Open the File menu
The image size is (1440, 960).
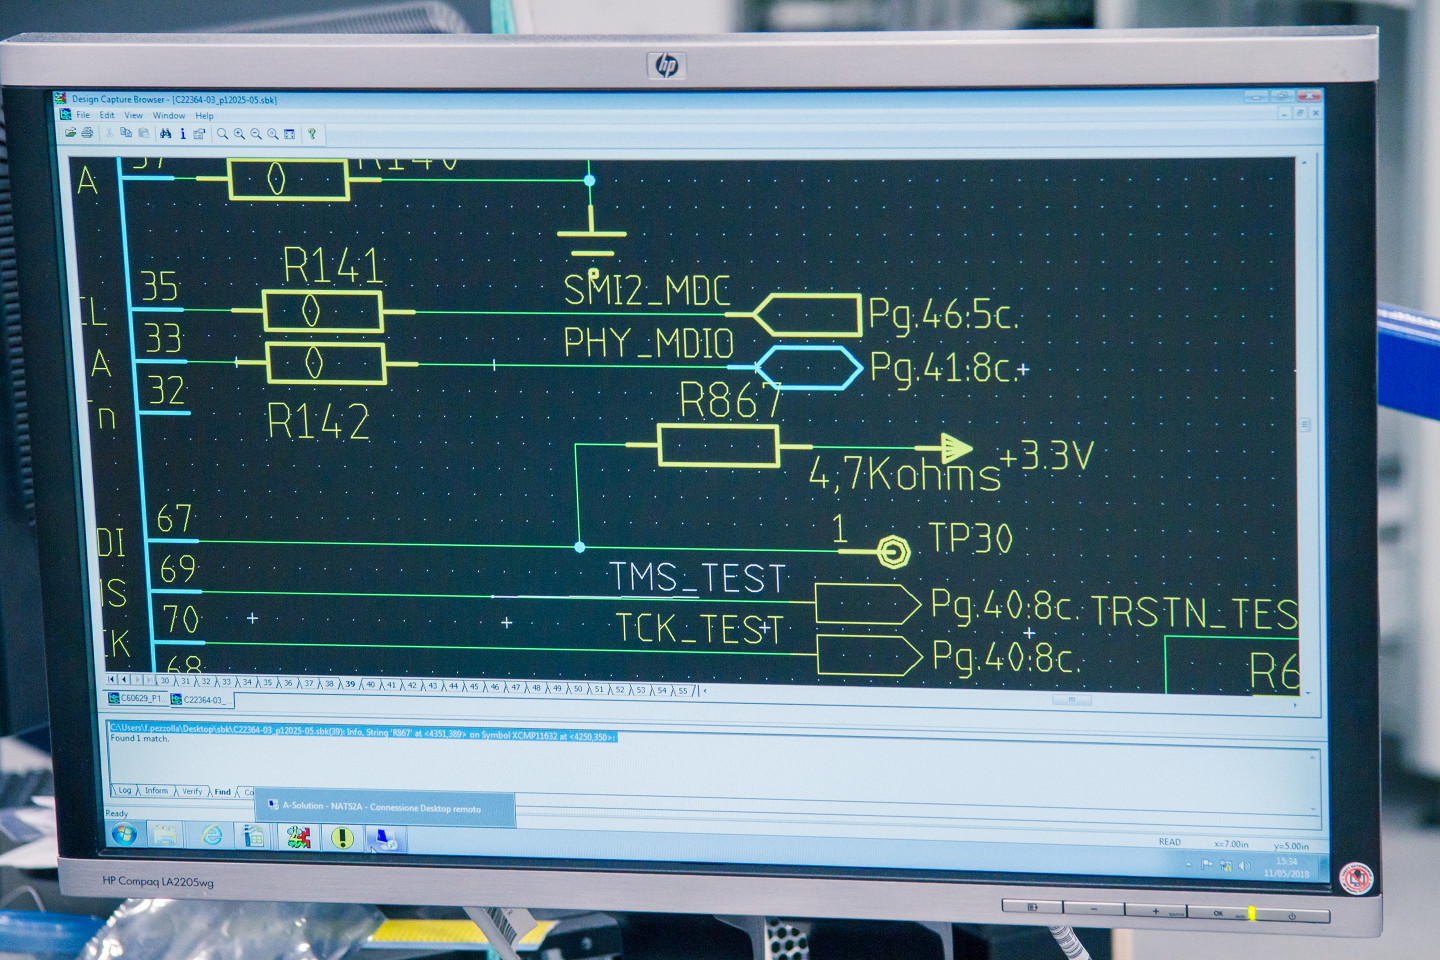pyautogui.click(x=83, y=115)
